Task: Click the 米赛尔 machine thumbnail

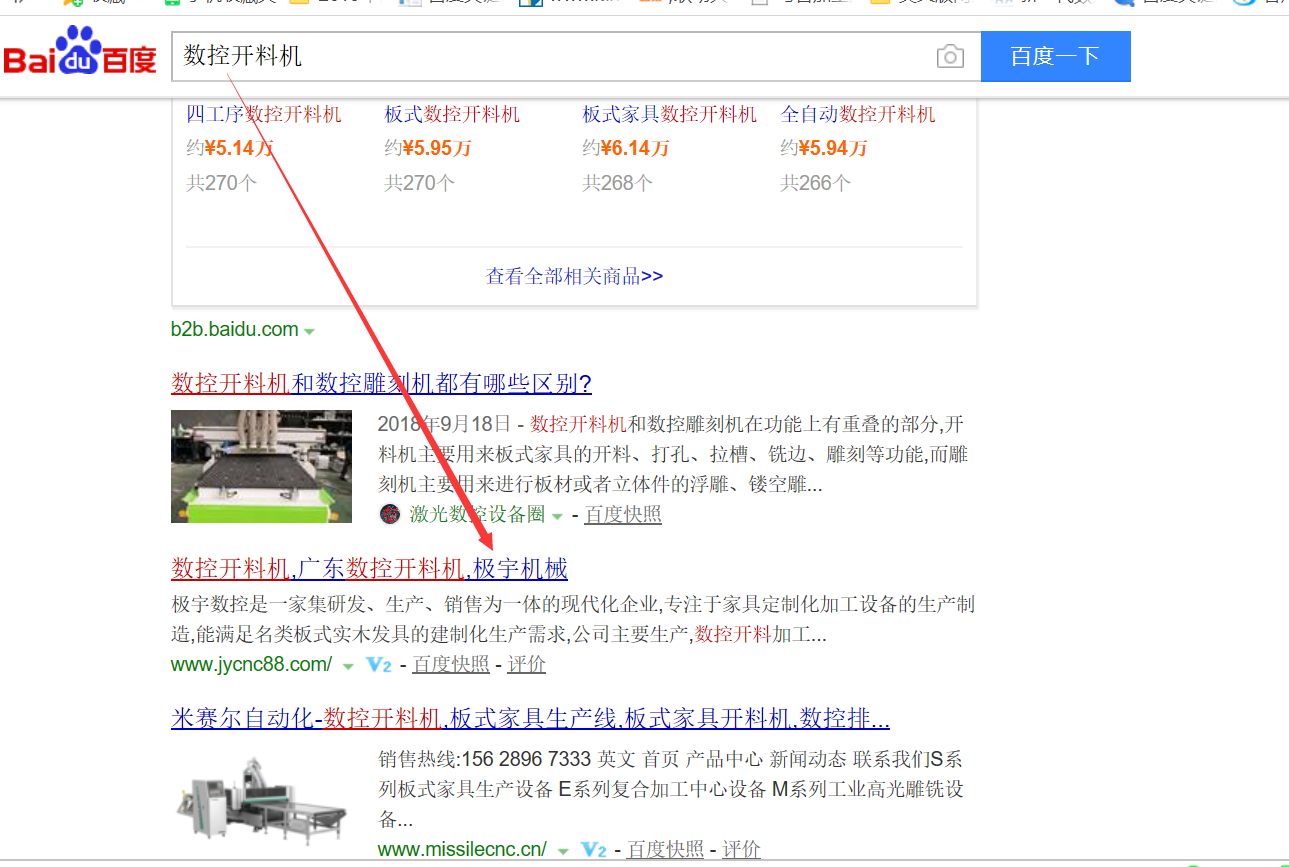Action: pyautogui.click(x=261, y=802)
